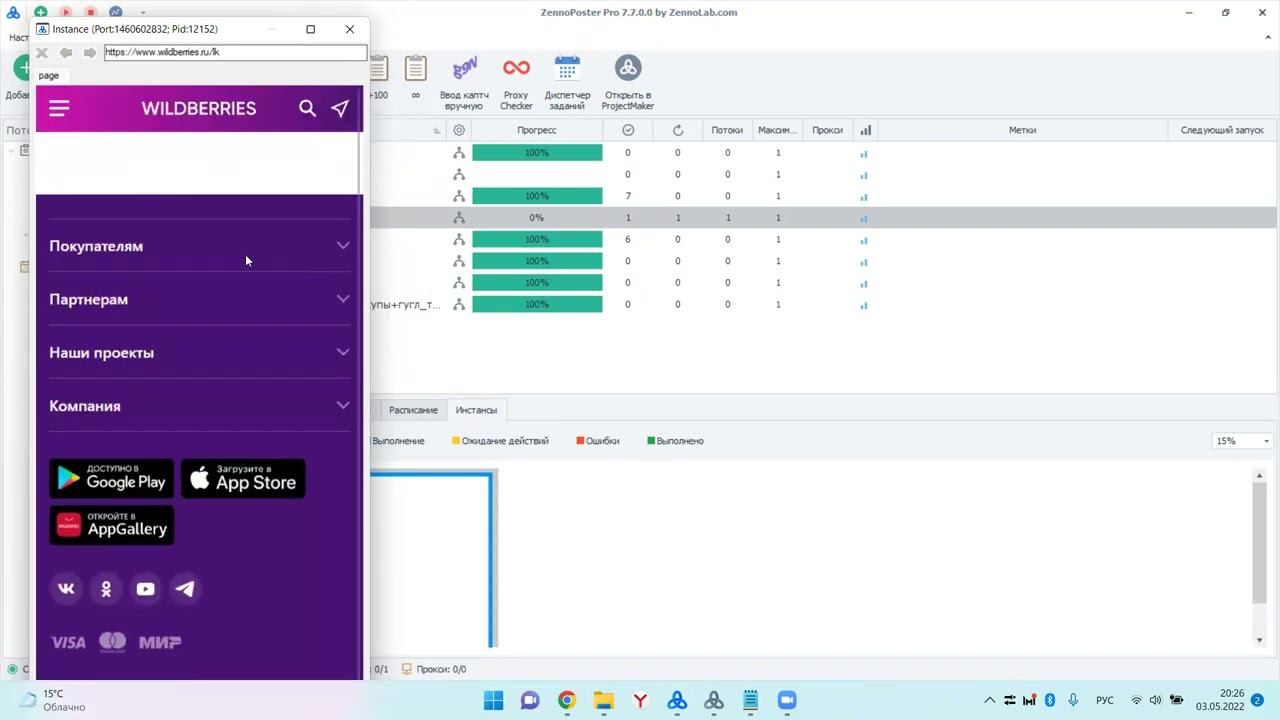The height and width of the screenshot is (720, 1280).
Task: Click the РУС language indicator in system tray
Action: pyautogui.click(x=1105, y=700)
